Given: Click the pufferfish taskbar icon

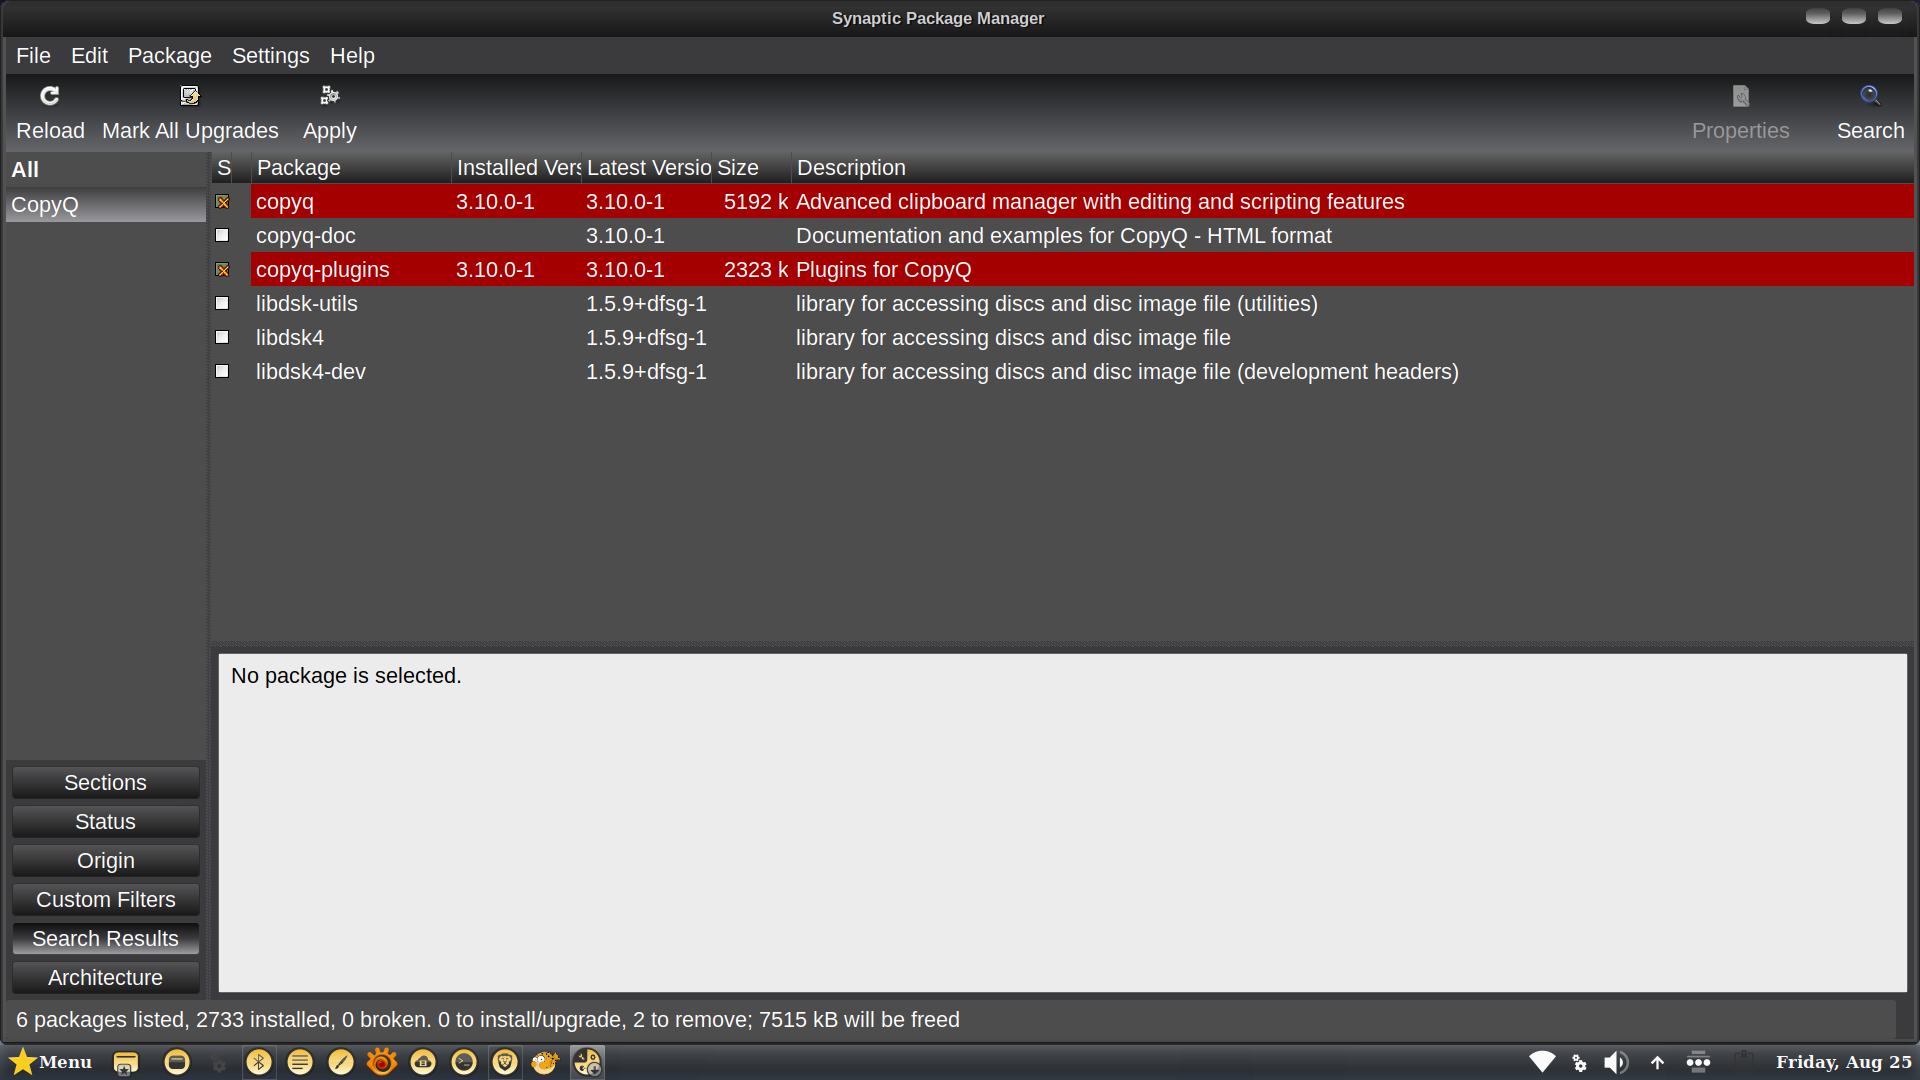Looking at the screenshot, I should point(546,1062).
